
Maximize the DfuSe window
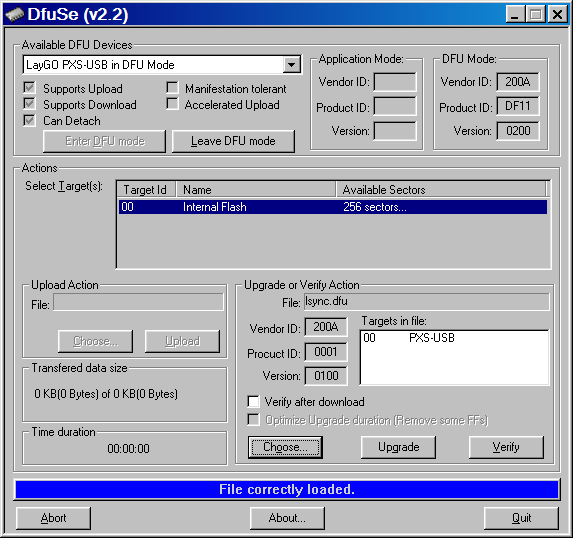[536, 15]
